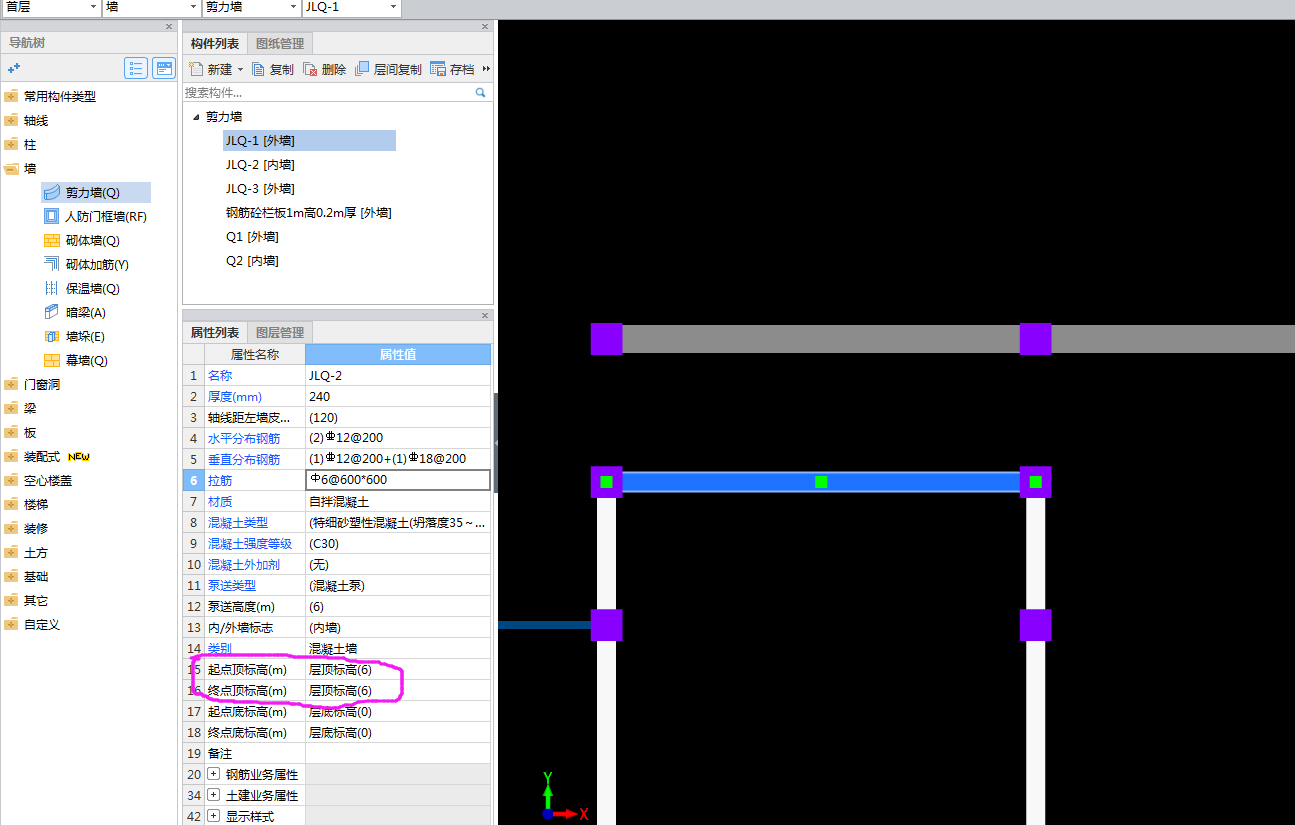Click the center green grip of blue wall

[x=821, y=482]
